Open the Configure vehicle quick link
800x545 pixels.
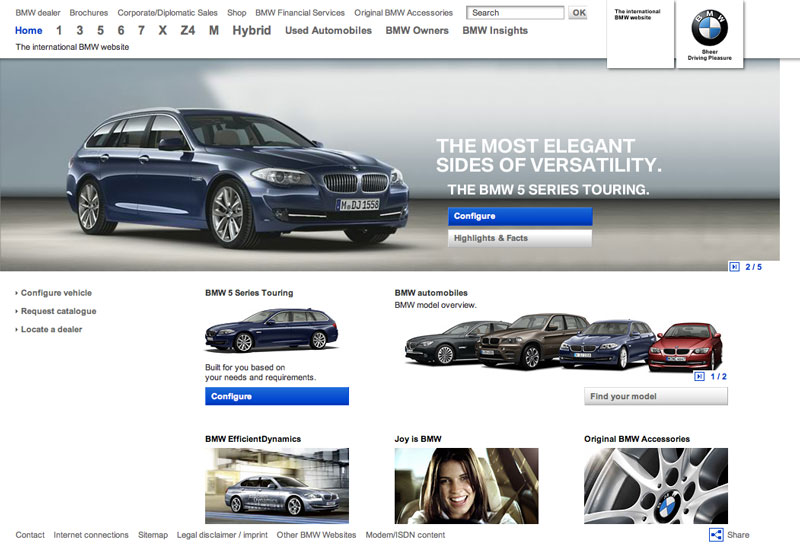pyautogui.click(x=56, y=293)
